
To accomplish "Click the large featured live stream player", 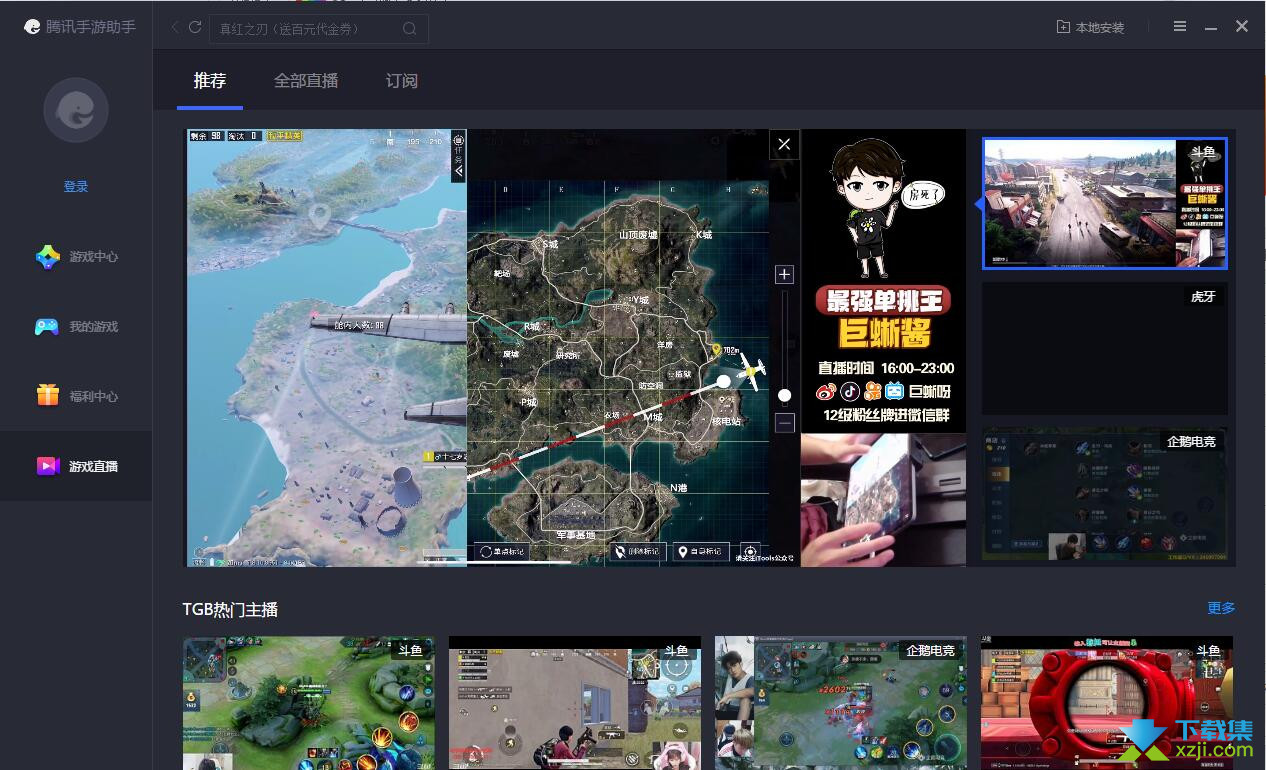I will click(x=576, y=348).
